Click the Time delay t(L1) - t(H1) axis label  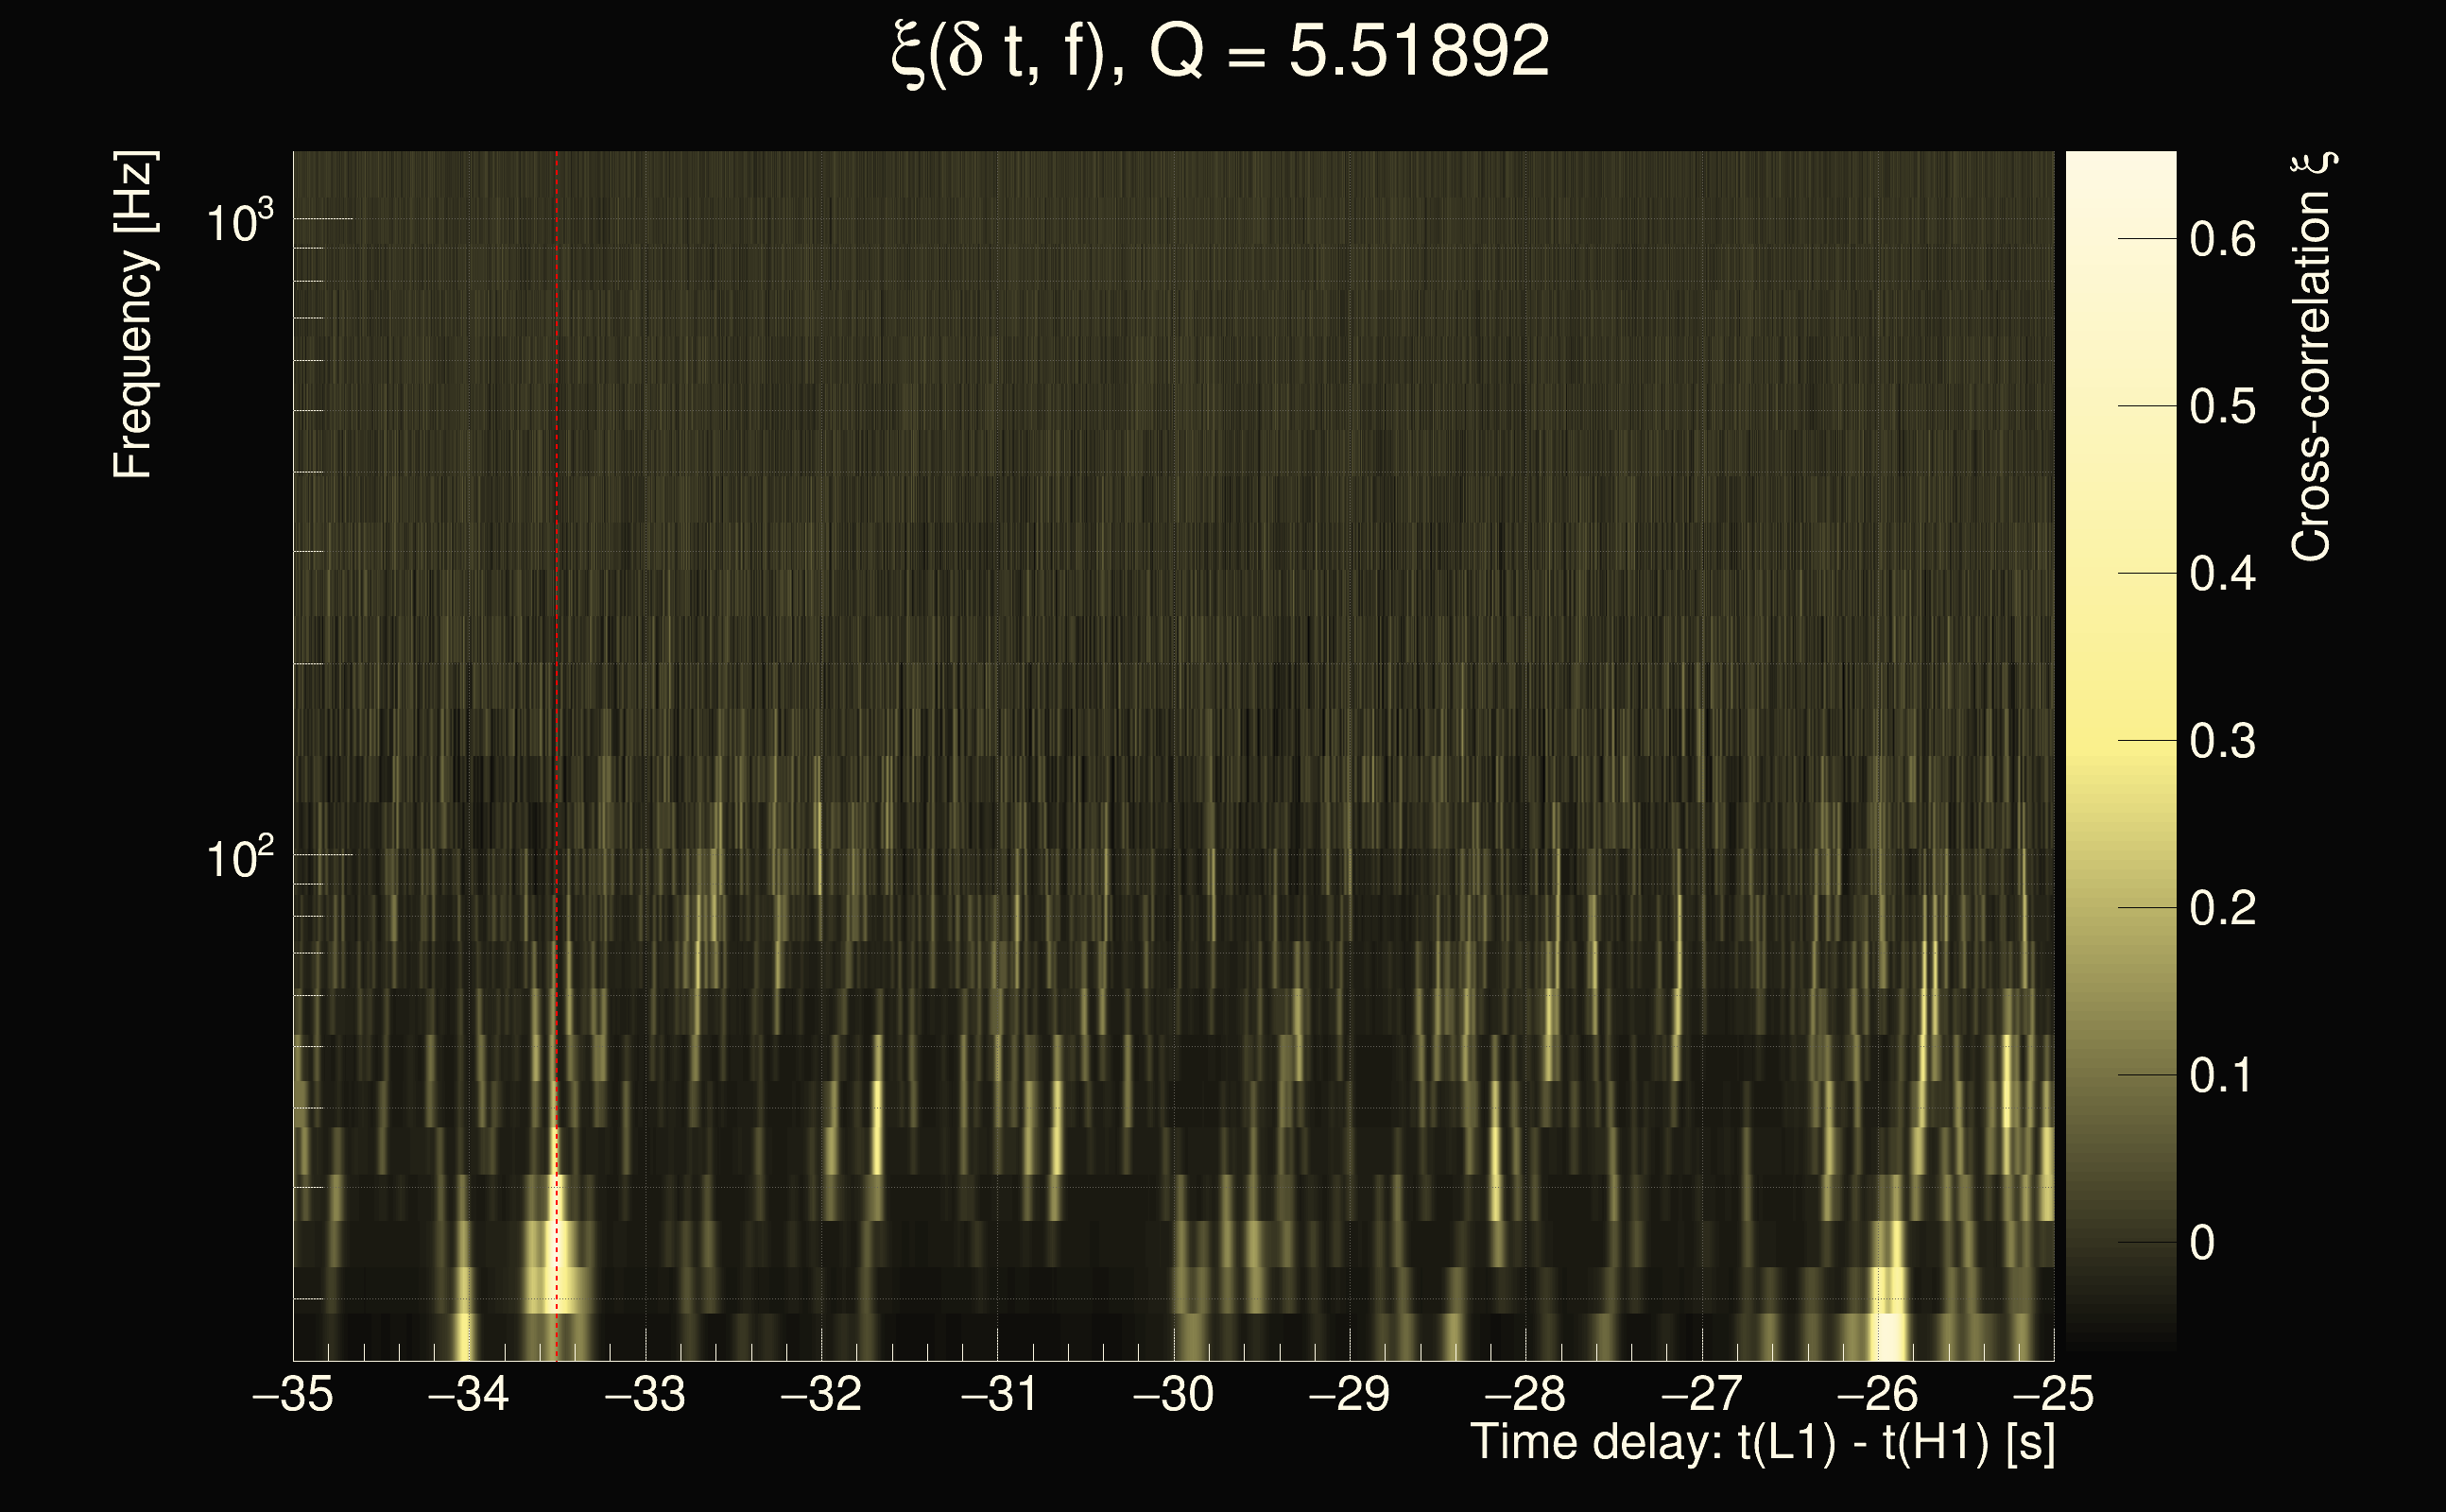(1762, 1443)
